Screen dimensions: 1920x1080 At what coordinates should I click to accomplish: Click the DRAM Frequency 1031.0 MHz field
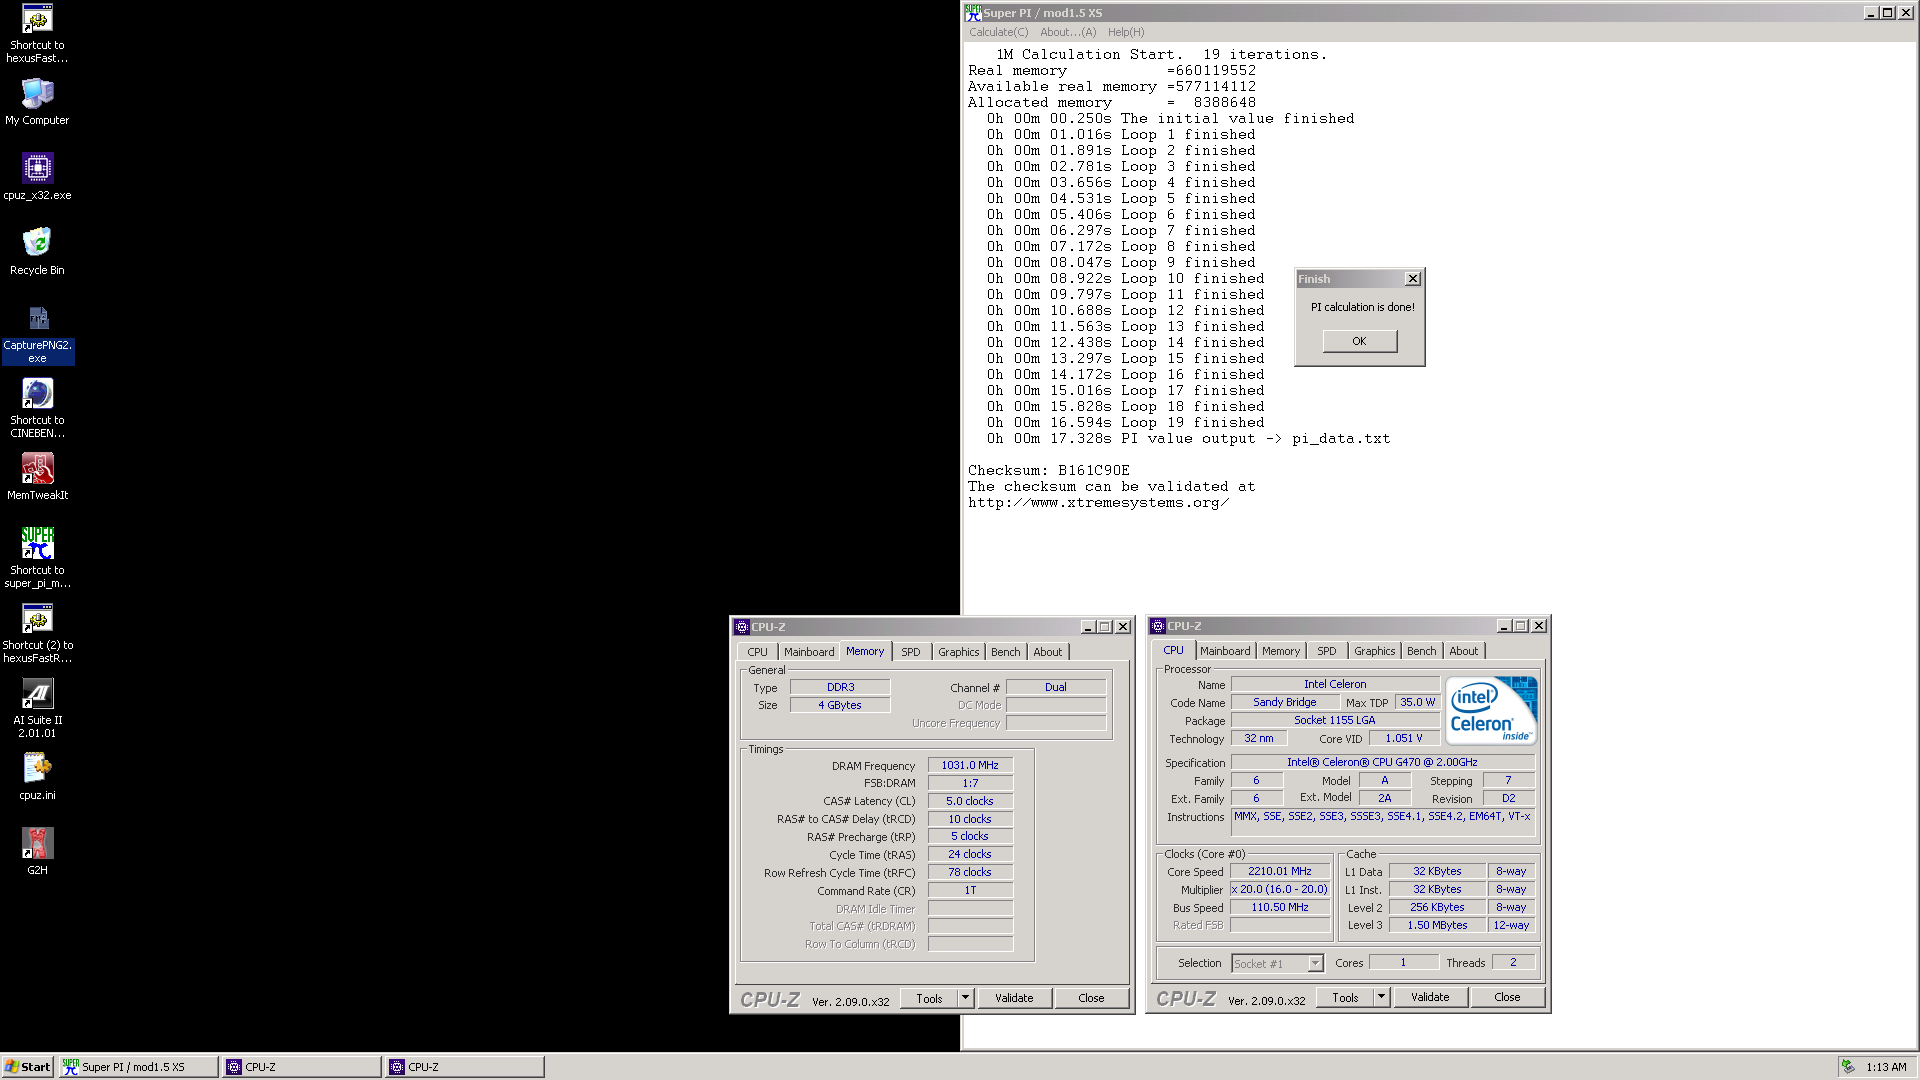tap(970, 765)
